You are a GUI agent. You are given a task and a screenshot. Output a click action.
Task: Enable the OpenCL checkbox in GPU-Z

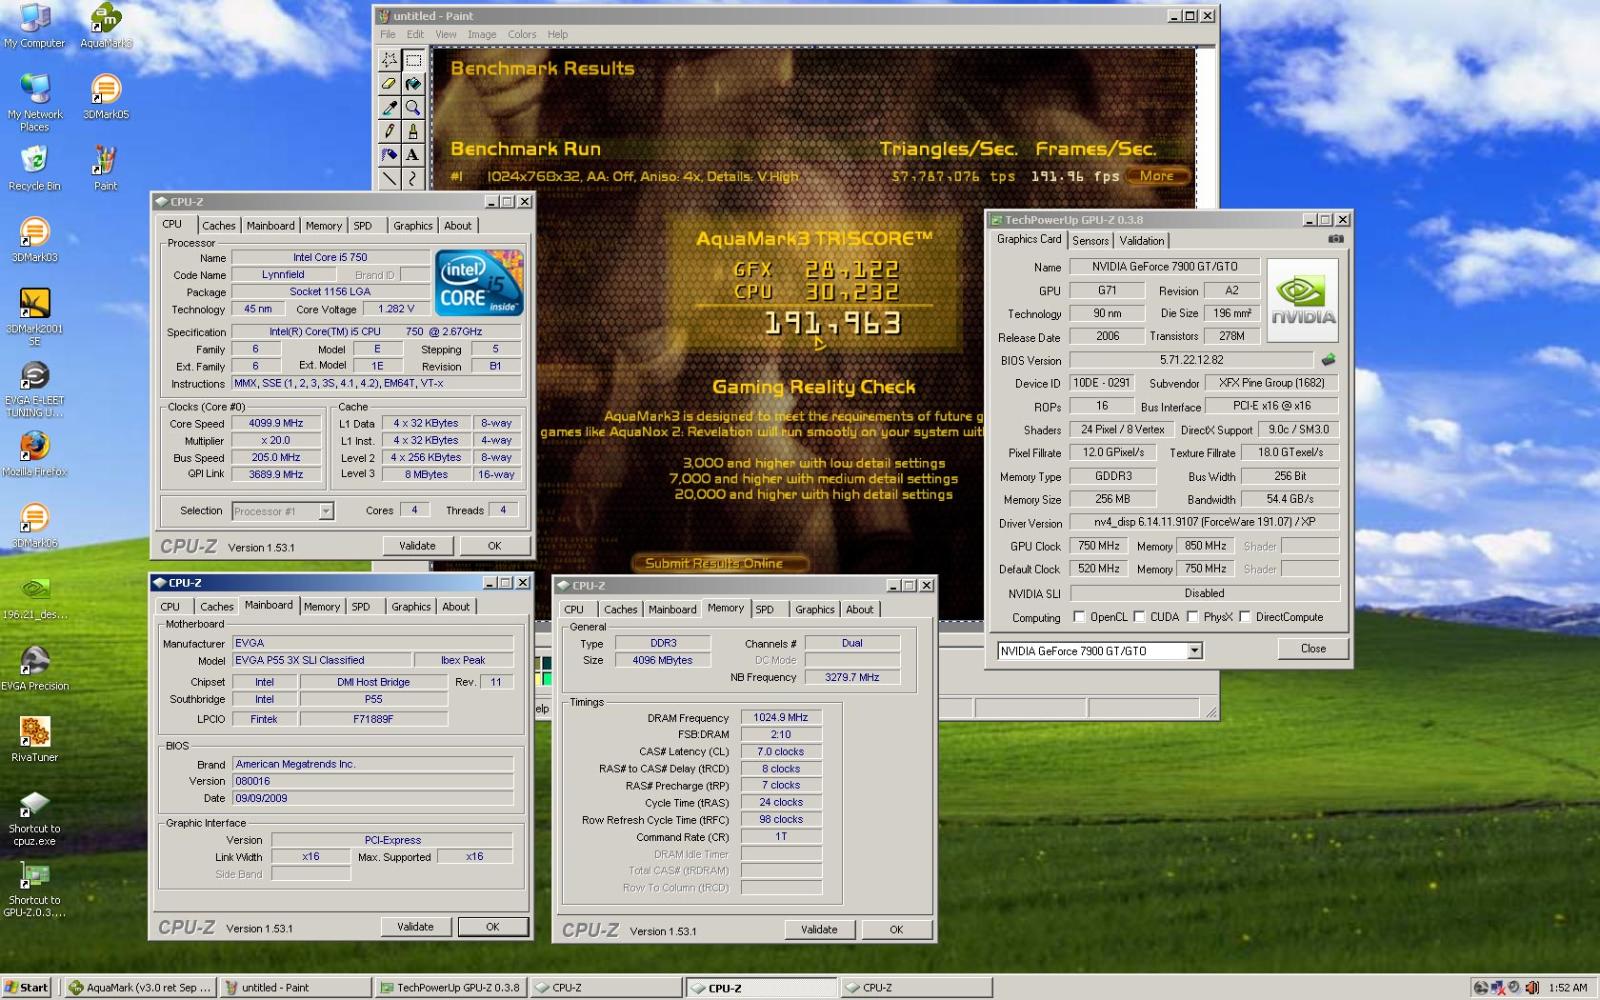click(1078, 617)
